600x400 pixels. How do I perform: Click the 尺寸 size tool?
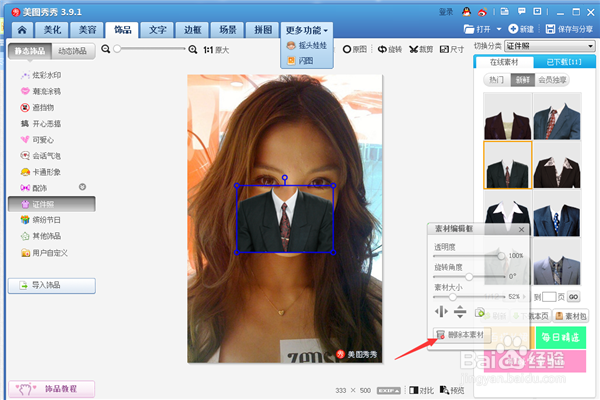452,49
